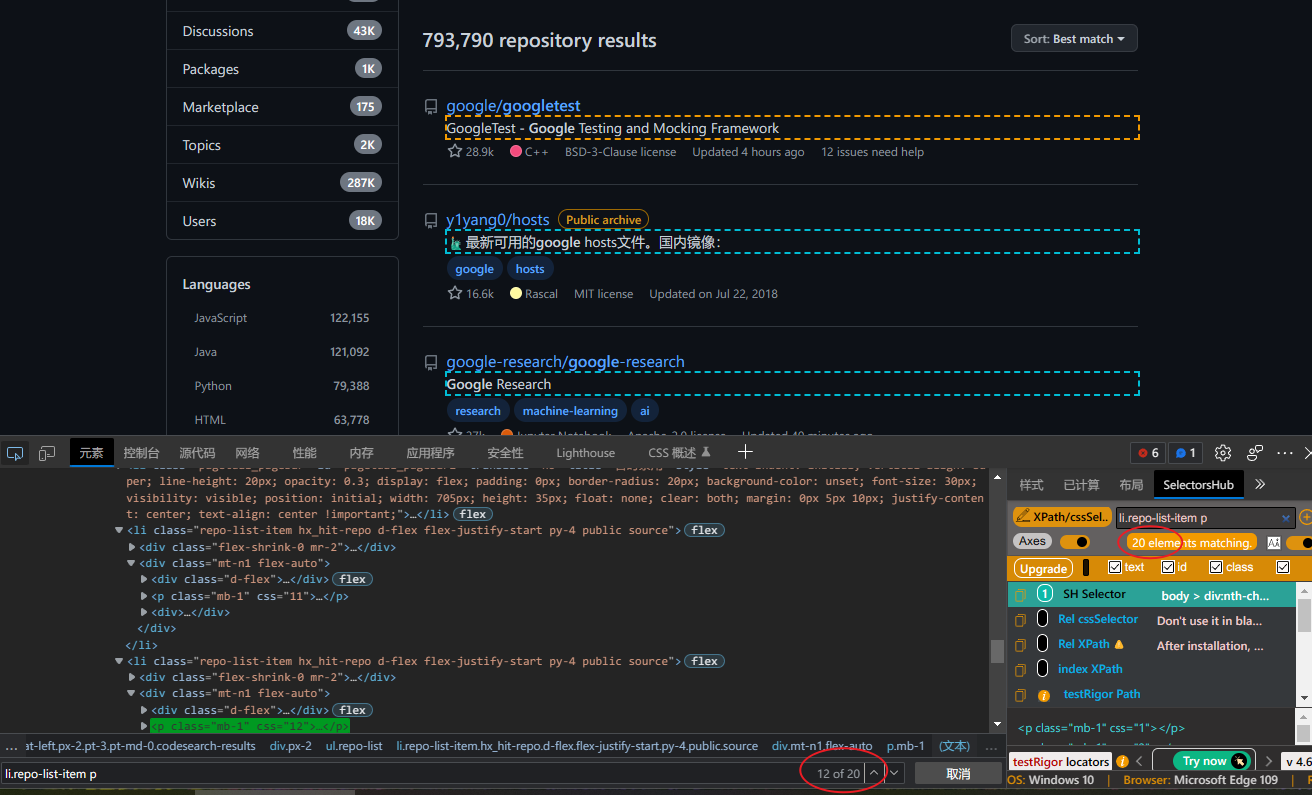Click the Upgrade button
The image size is (1312, 795).
click(x=1043, y=568)
